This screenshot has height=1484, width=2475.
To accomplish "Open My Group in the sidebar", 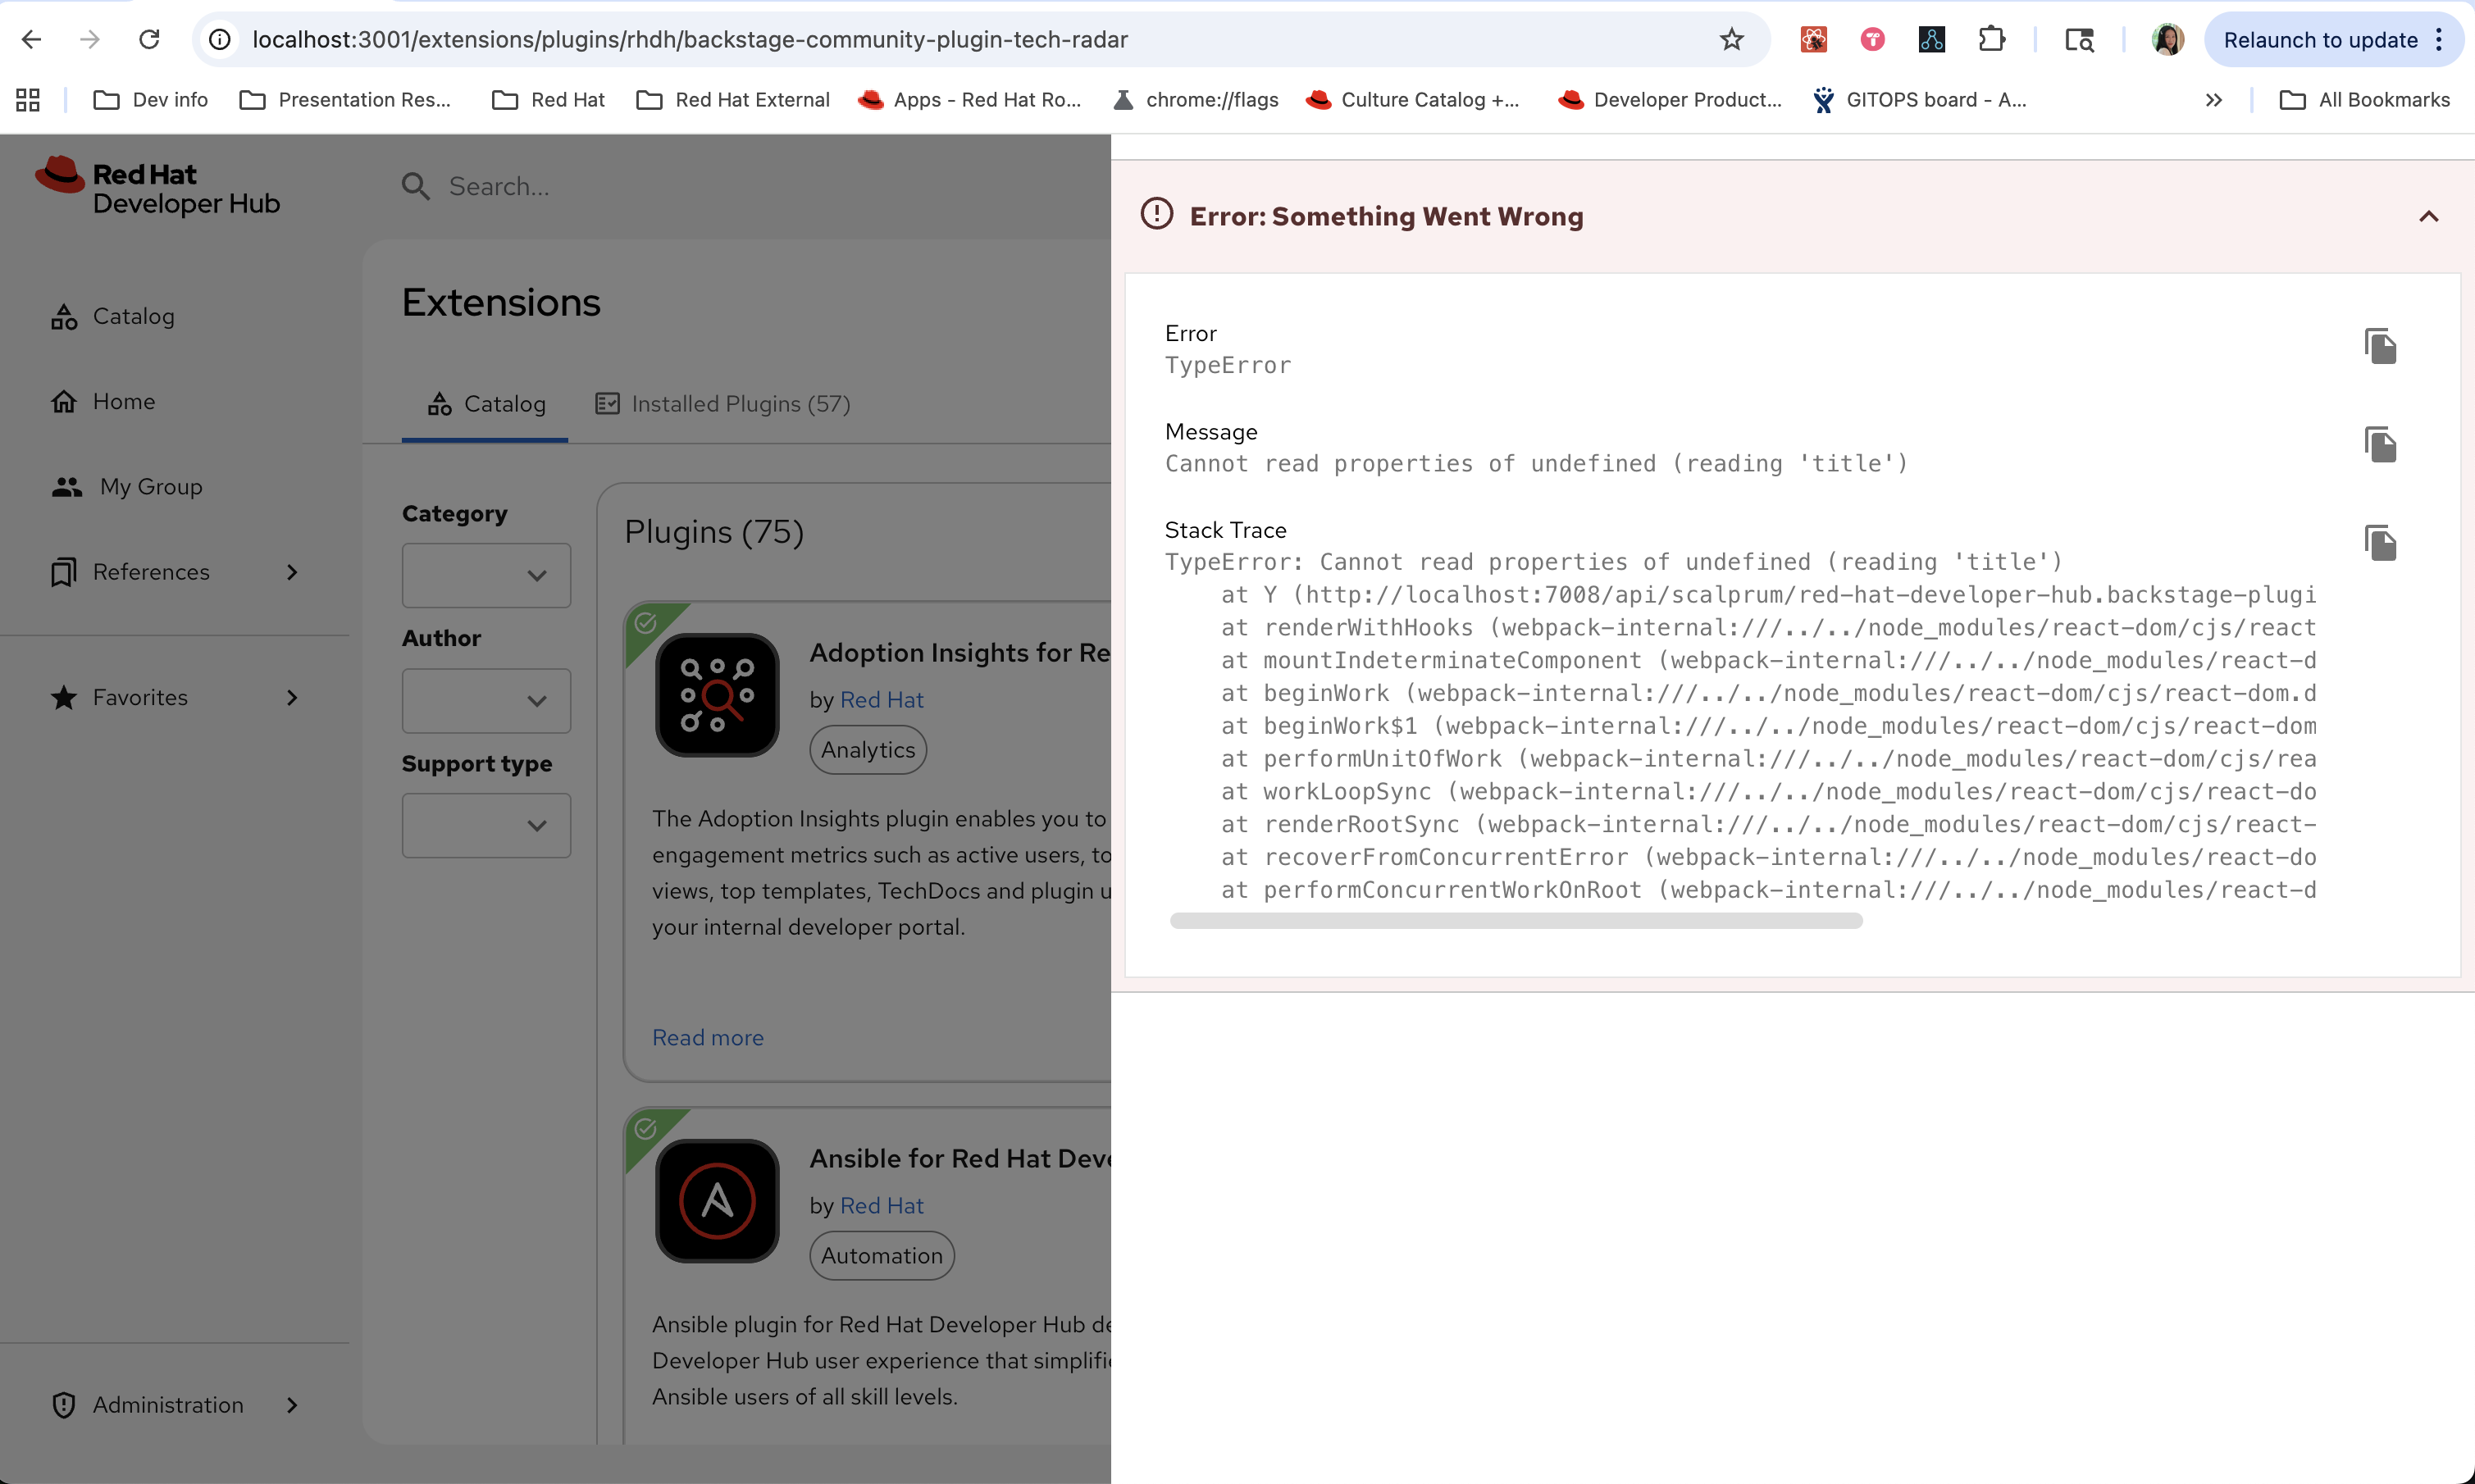I will [x=150, y=486].
